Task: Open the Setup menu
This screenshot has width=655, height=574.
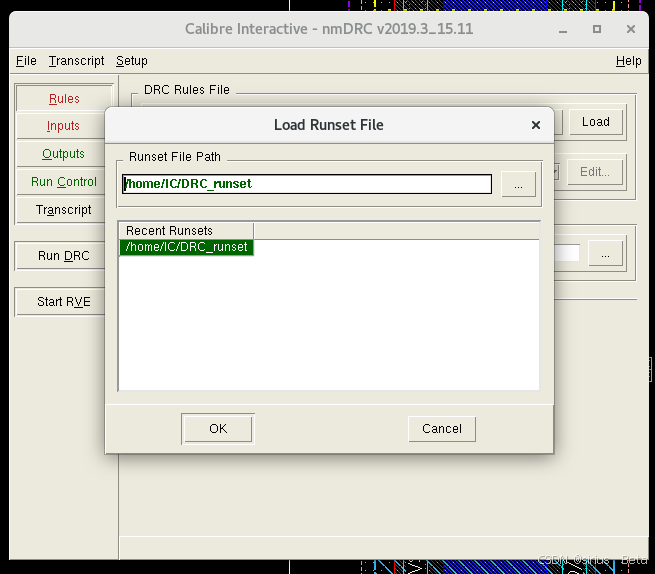Action: click(132, 61)
